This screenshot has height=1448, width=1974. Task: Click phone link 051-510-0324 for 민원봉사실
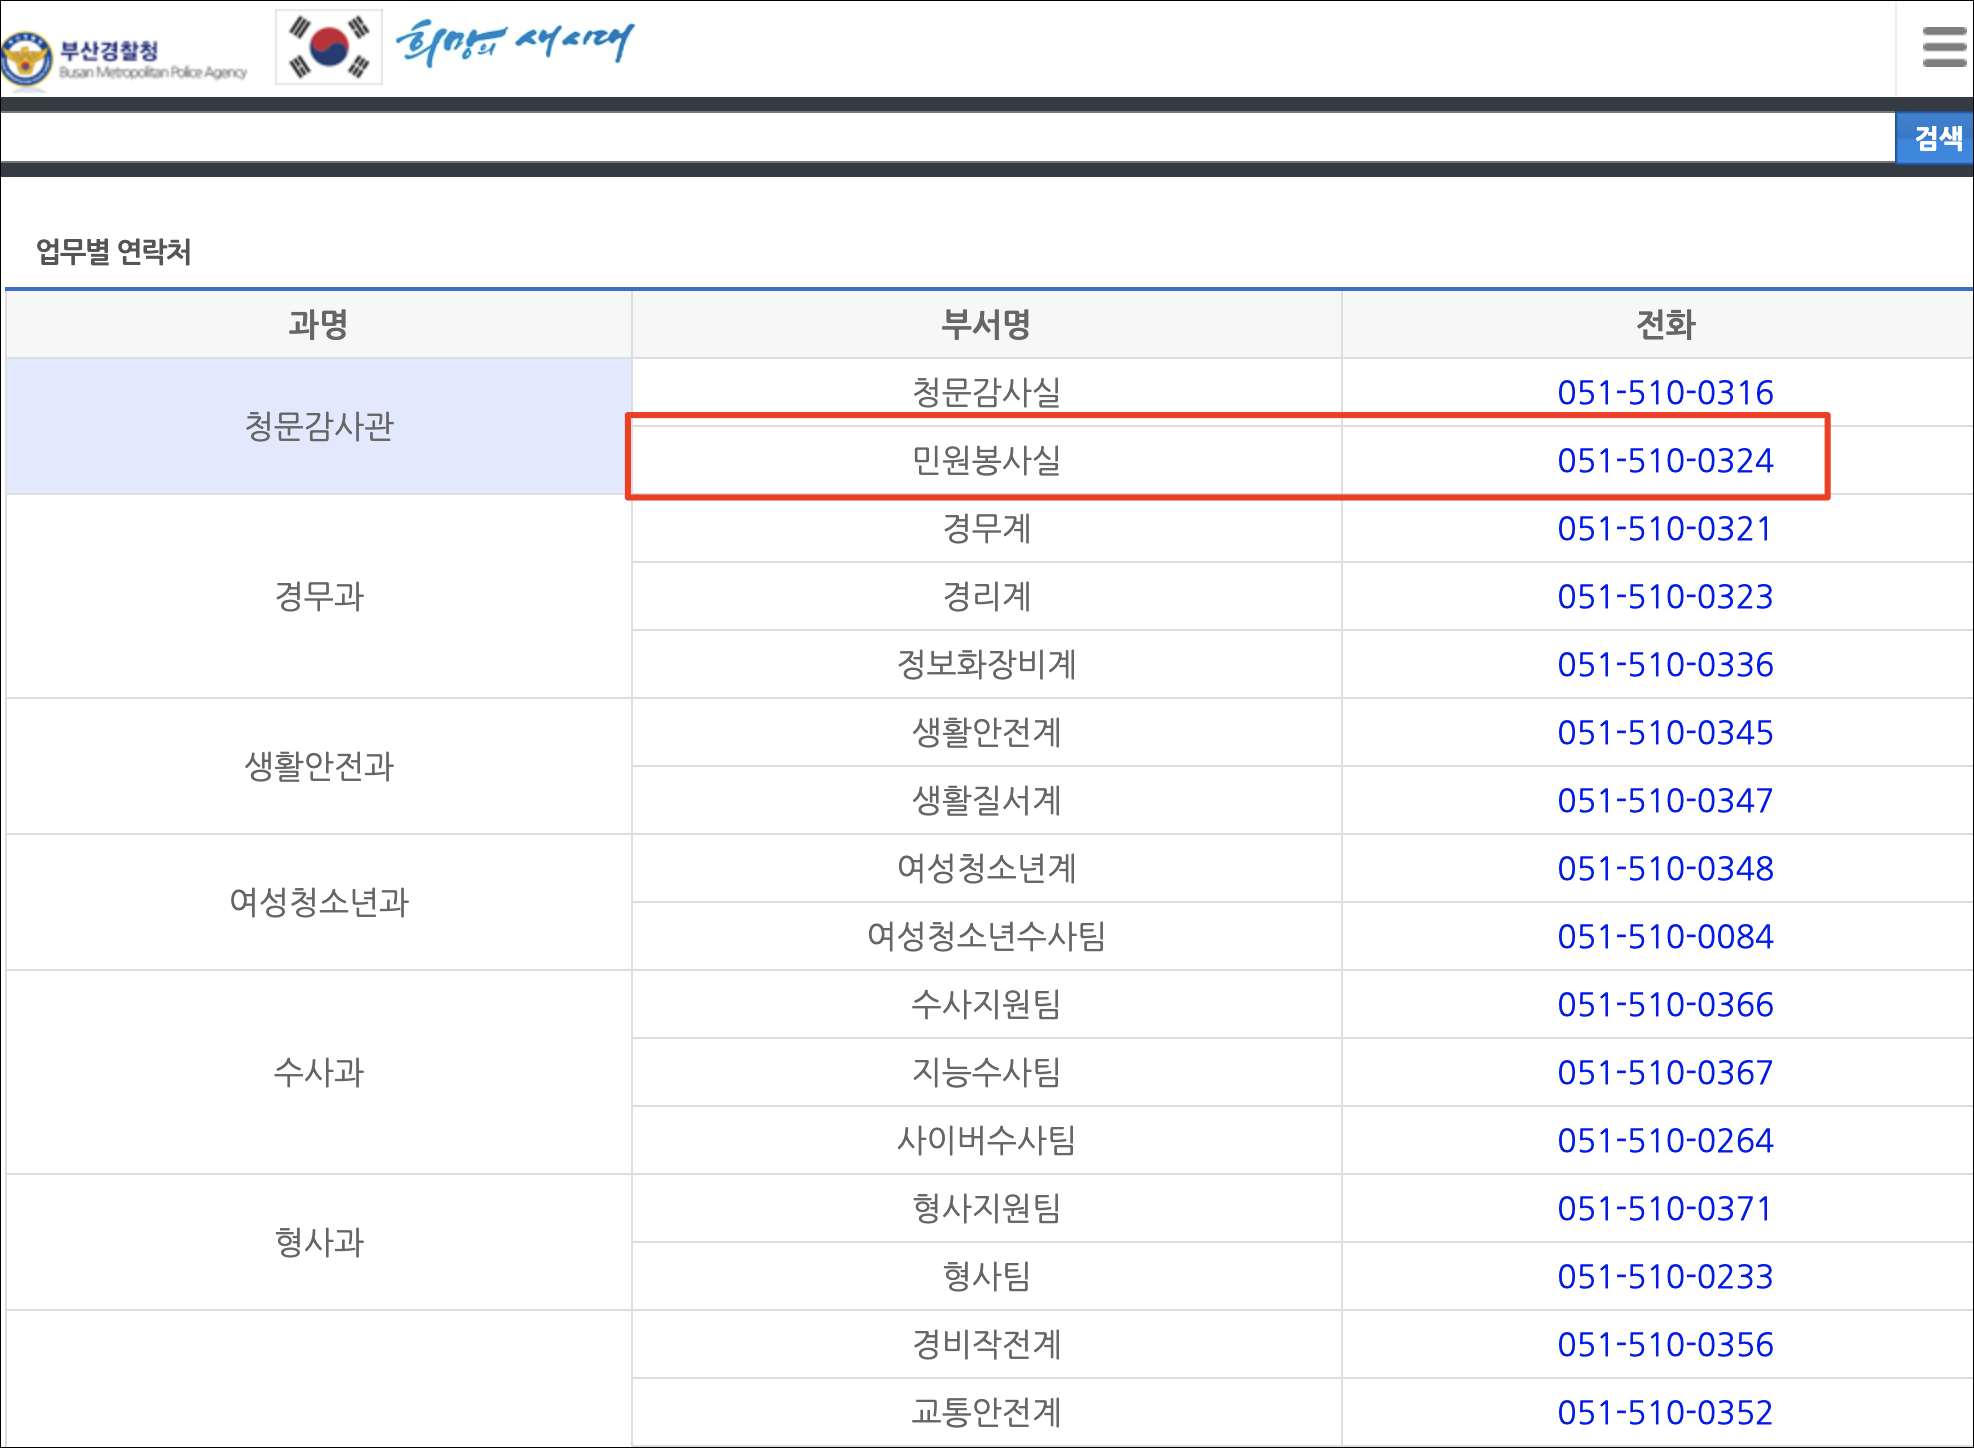(x=1664, y=461)
